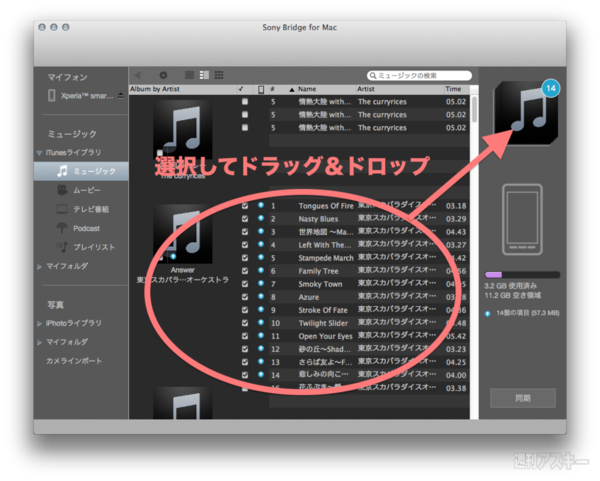The width and height of the screenshot is (600, 481).
Task: Click the ミュージック note icon in sidebar
Action: pos(62,171)
